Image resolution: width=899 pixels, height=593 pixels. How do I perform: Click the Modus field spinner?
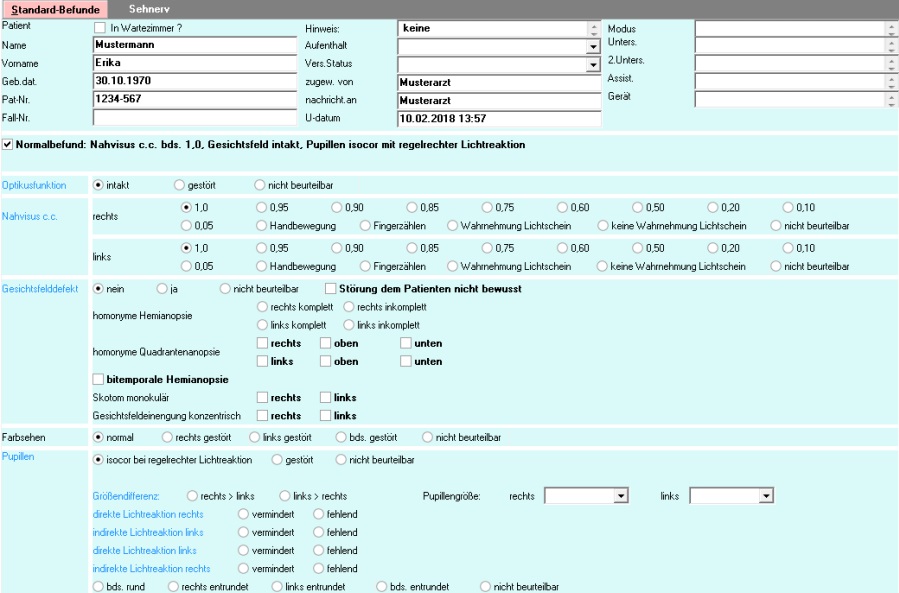click(x=892, y=28)
